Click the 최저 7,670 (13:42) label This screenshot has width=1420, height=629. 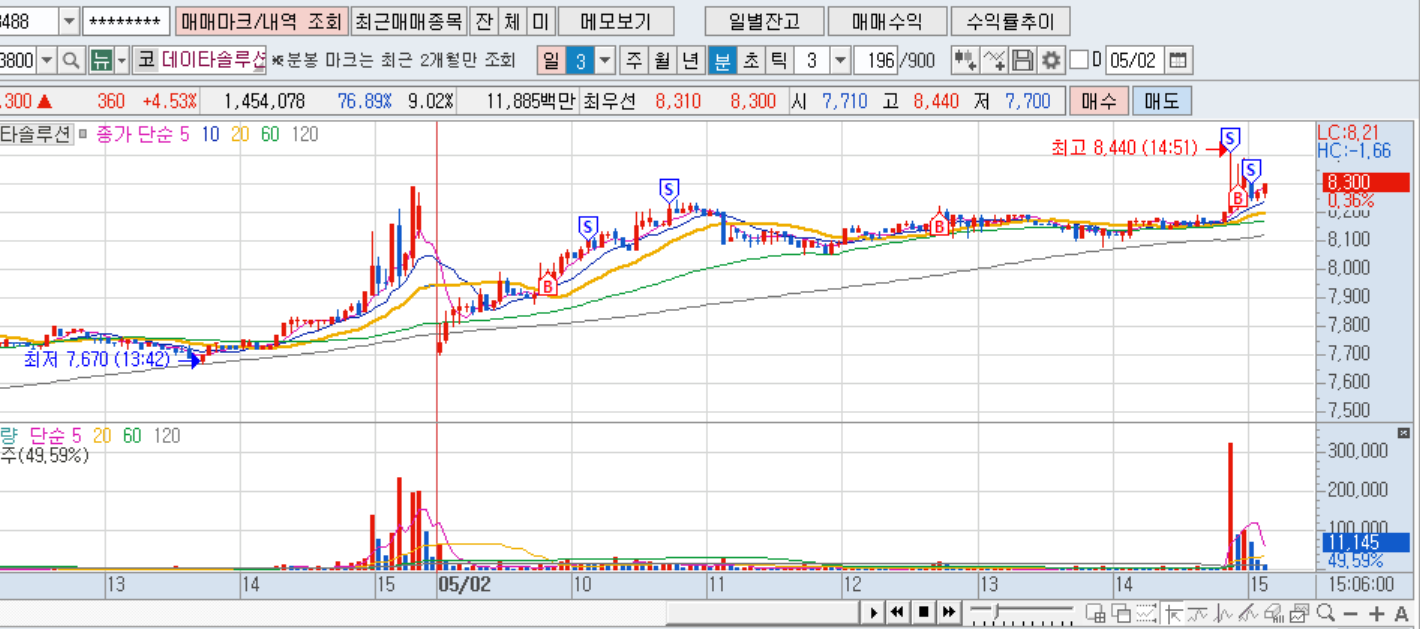click(x=97, y=360)
